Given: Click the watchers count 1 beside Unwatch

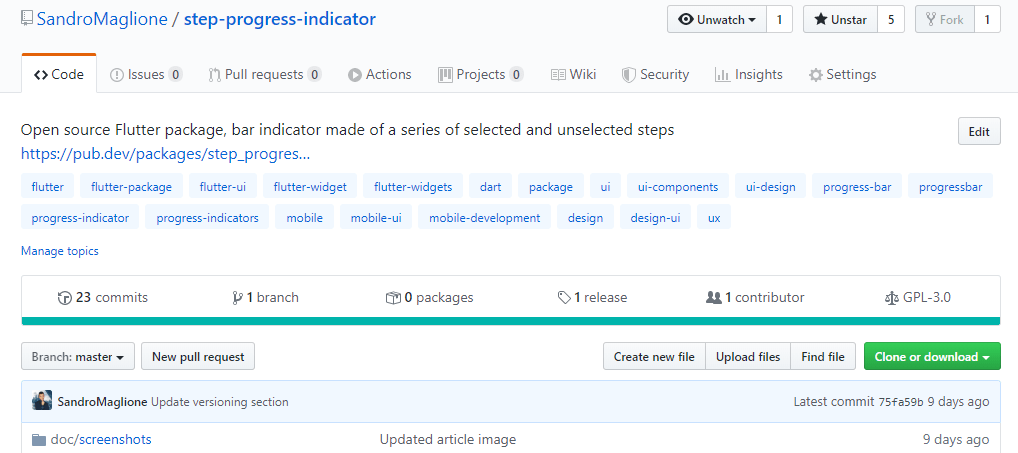Looking at the screenshot, I should pos(779,19).
